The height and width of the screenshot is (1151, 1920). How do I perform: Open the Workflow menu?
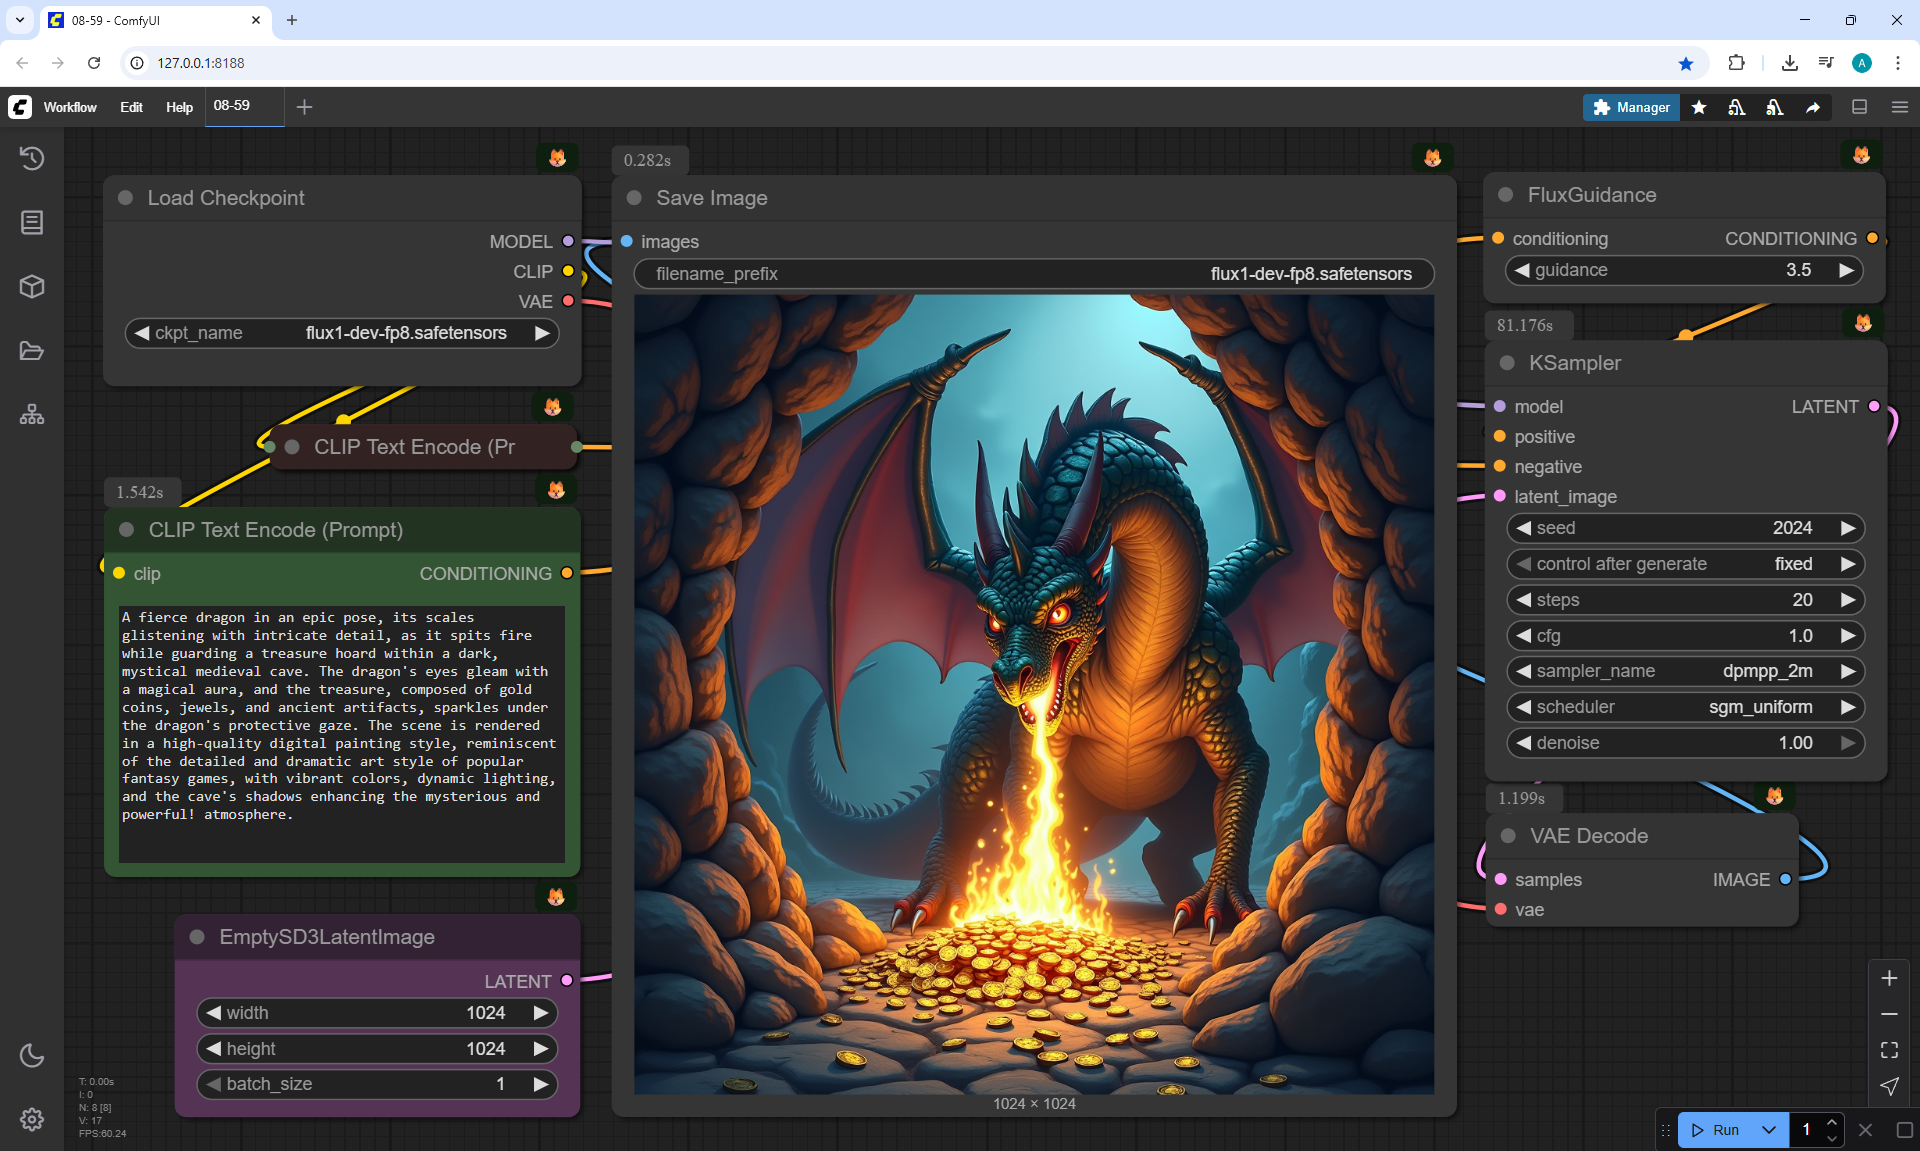click(70, 107)
